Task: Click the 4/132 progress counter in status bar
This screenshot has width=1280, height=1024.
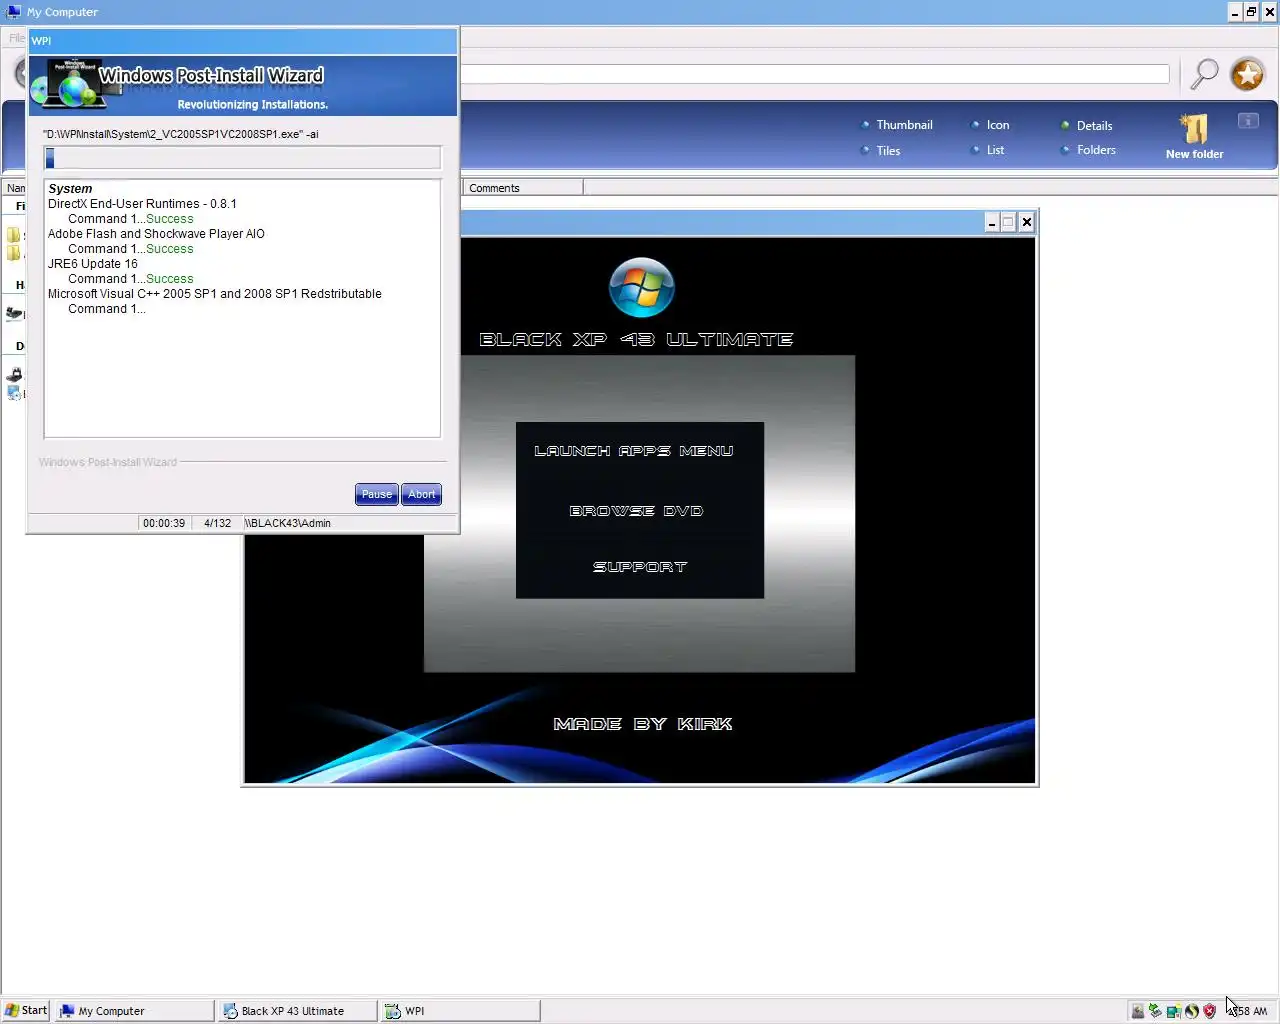Action: 217,523
